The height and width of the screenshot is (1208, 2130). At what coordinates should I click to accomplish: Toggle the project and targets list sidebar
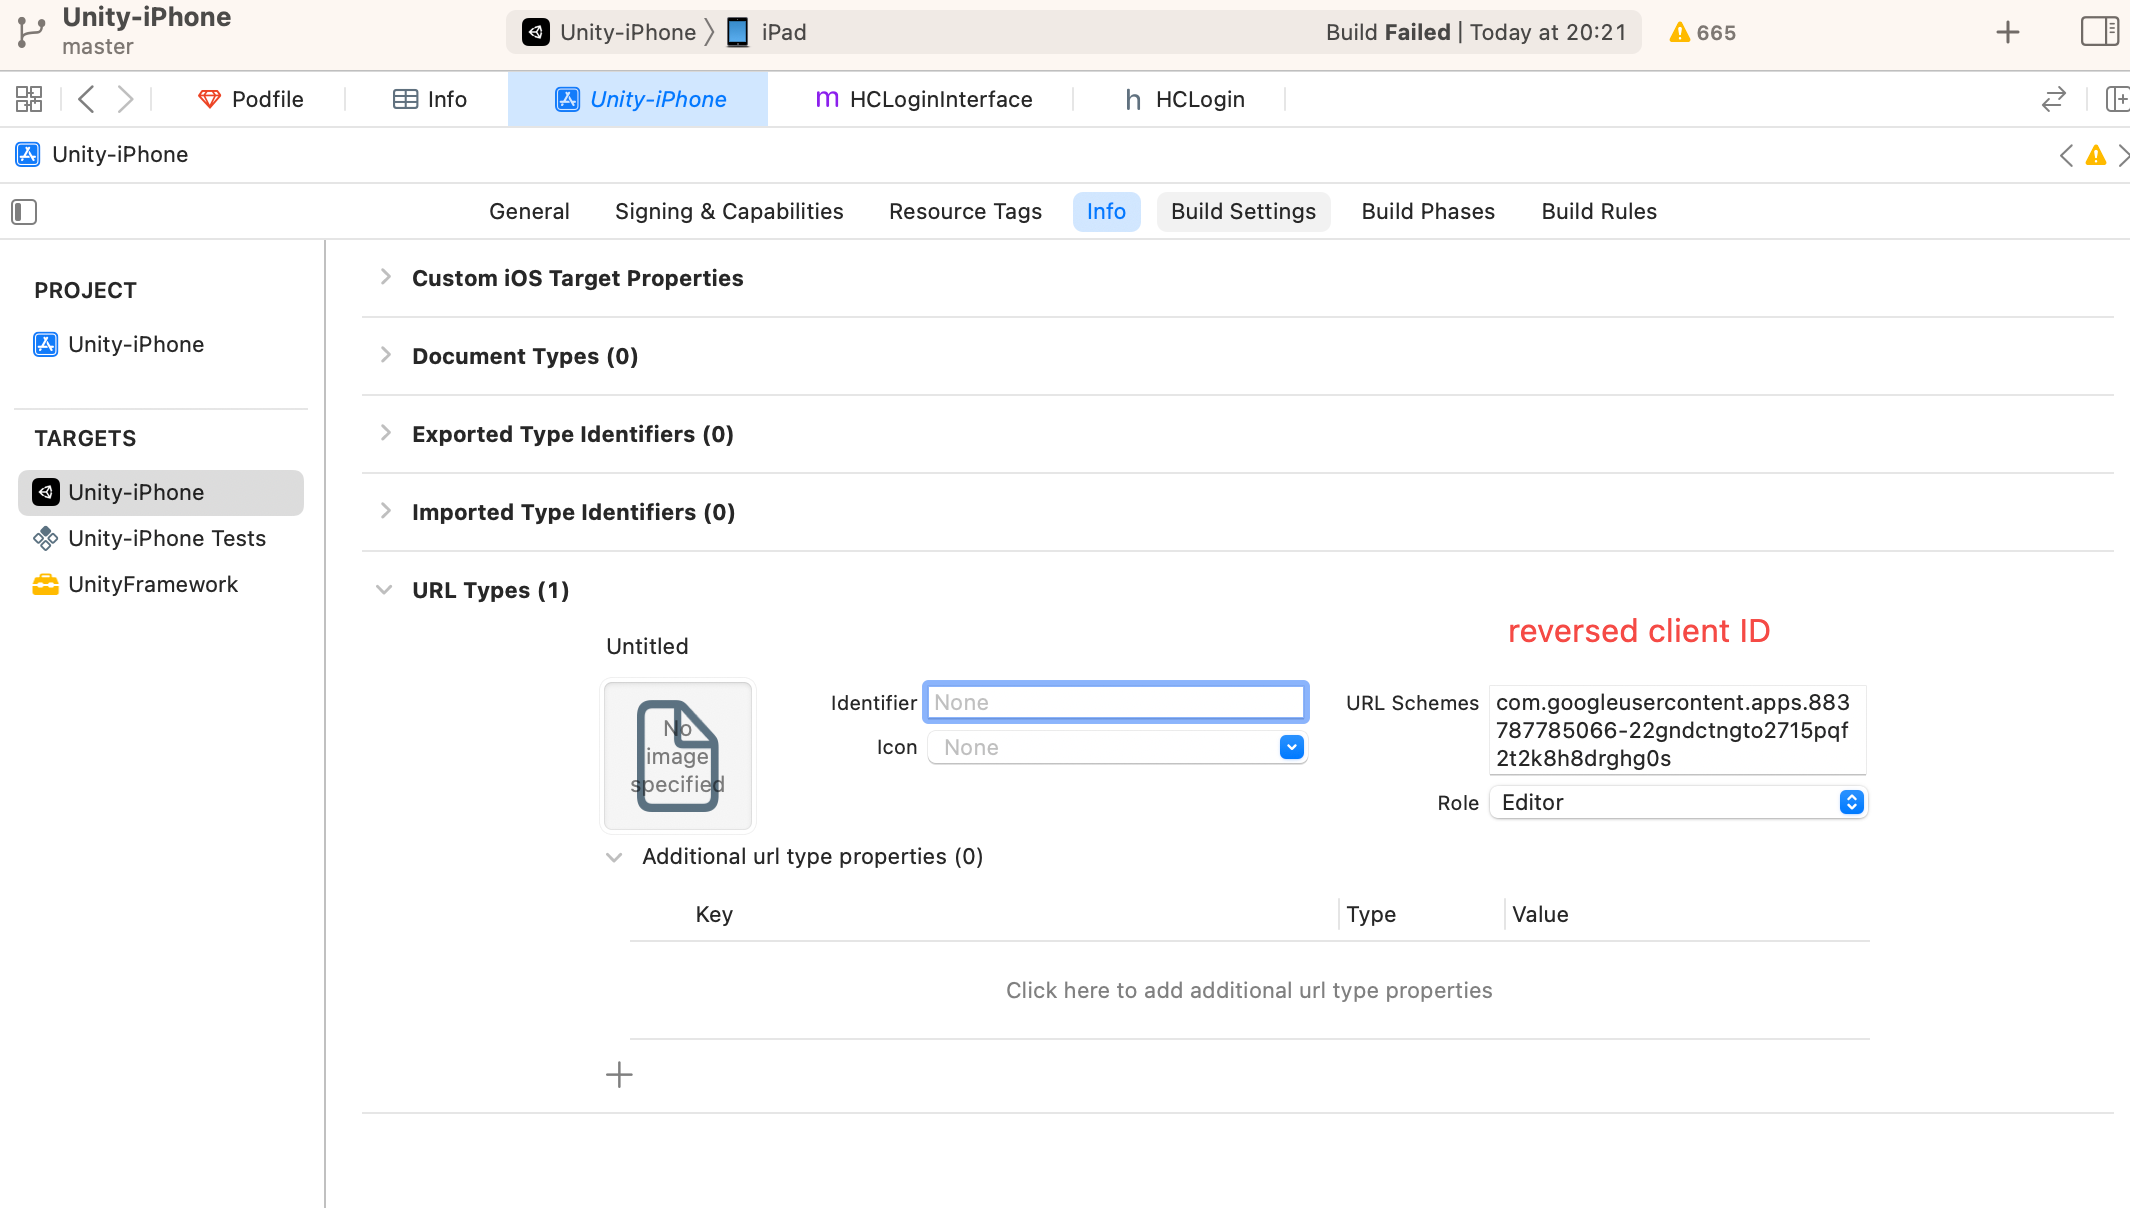(x=24, y=212)
